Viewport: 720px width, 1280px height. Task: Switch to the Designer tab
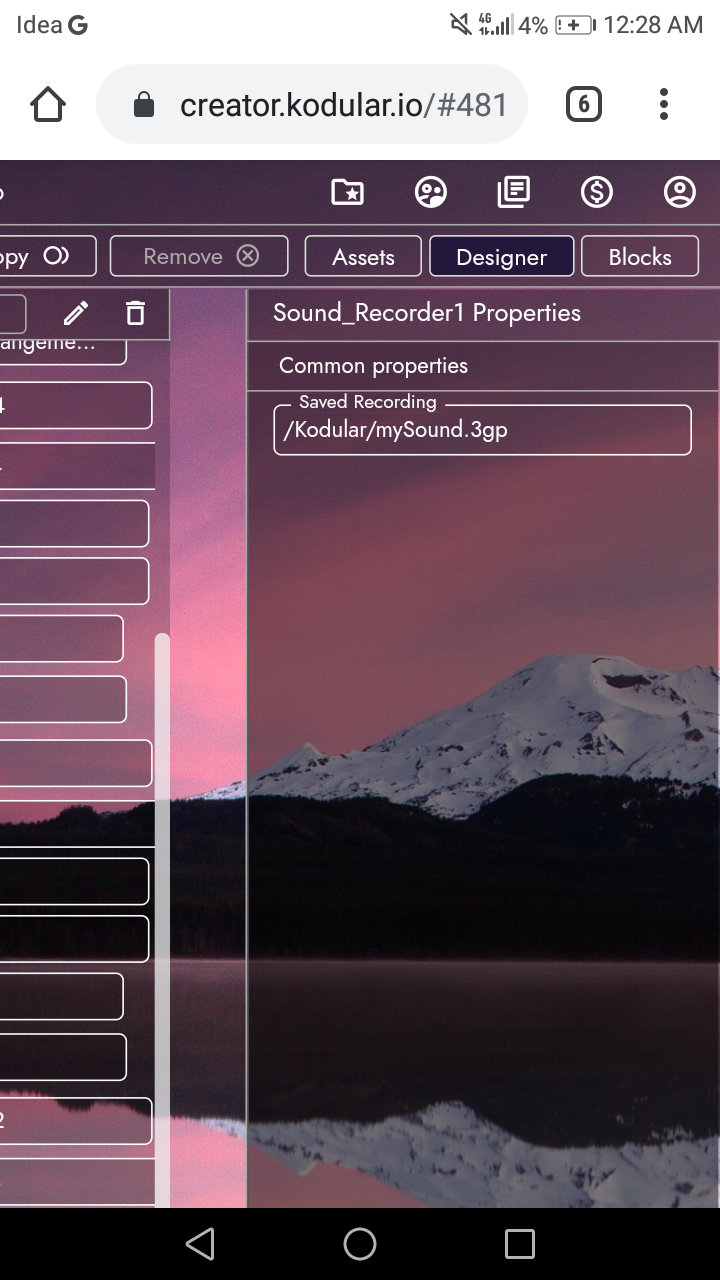(501, 257)
